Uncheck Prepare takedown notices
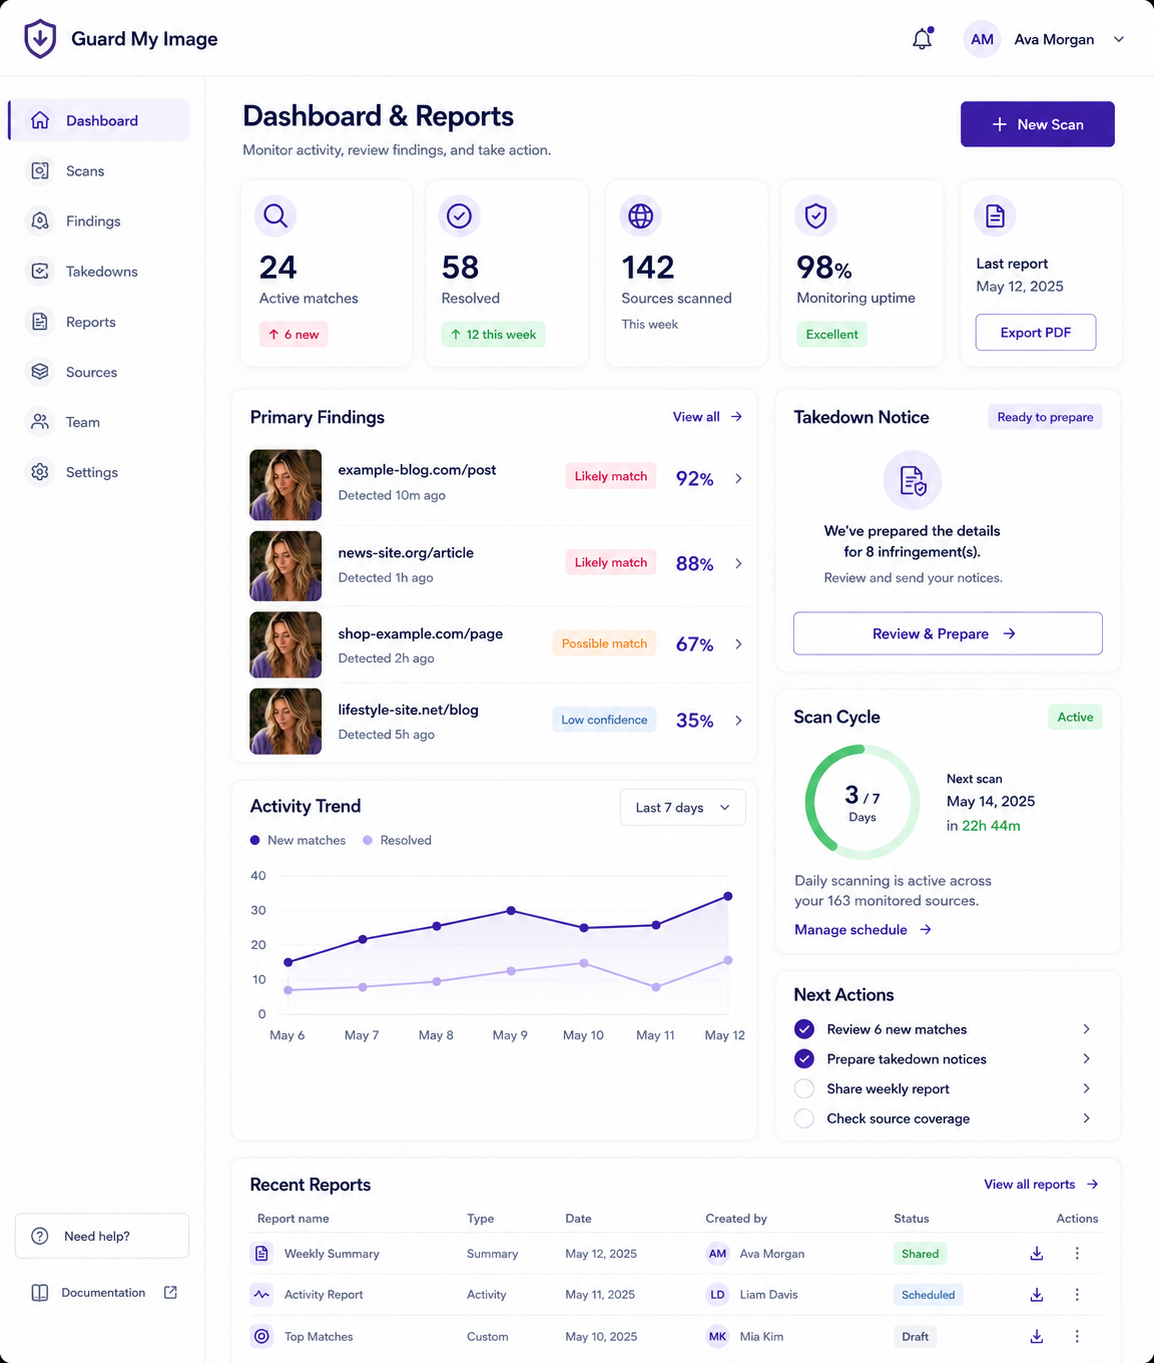The width and height of the screenshot is (1154, 1363). (804, 1059)
